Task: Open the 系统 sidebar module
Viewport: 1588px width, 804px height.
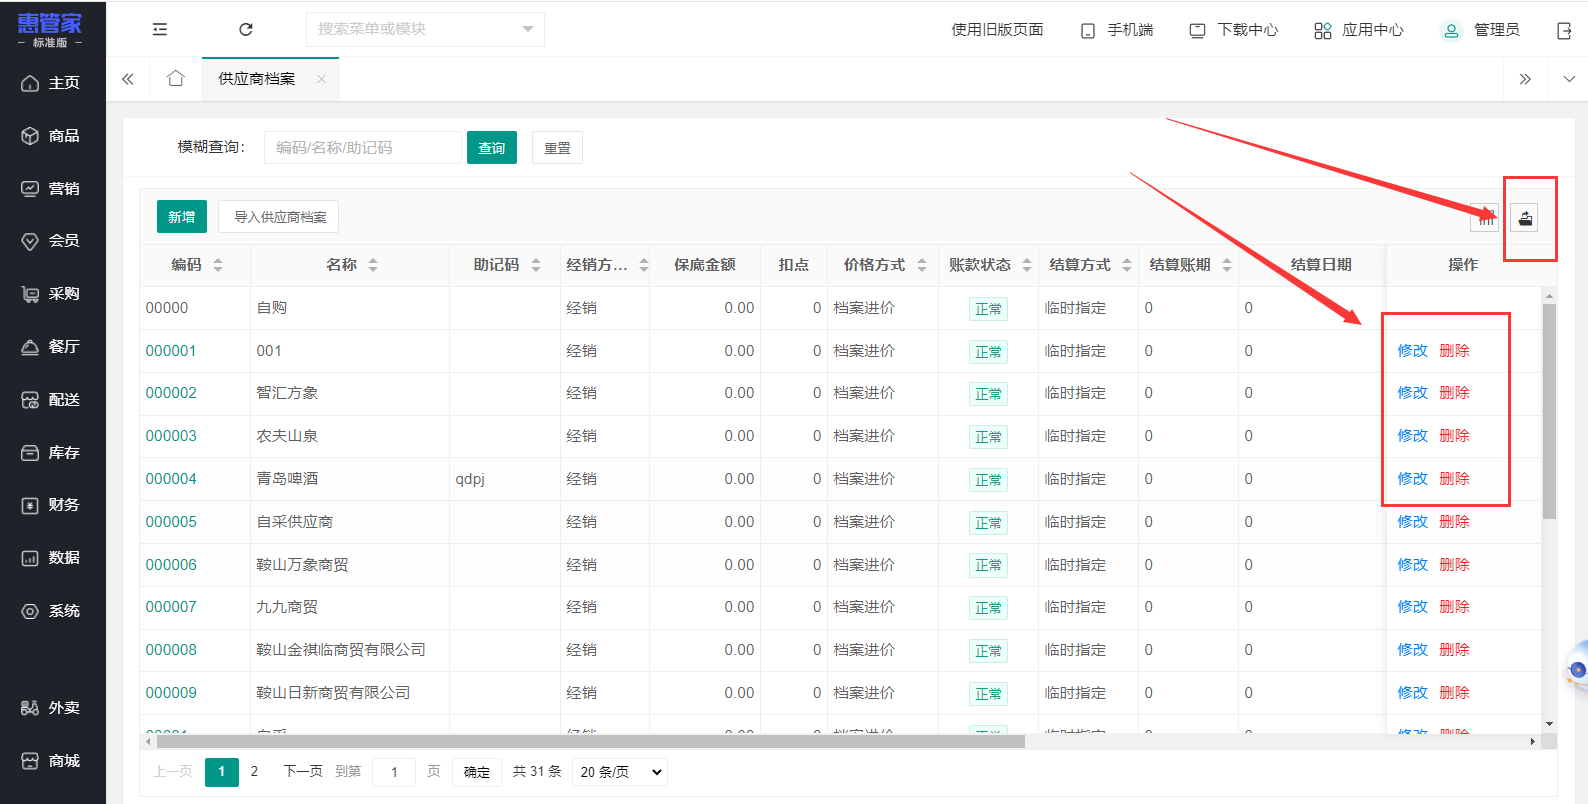Action: [x=52, y=611]
